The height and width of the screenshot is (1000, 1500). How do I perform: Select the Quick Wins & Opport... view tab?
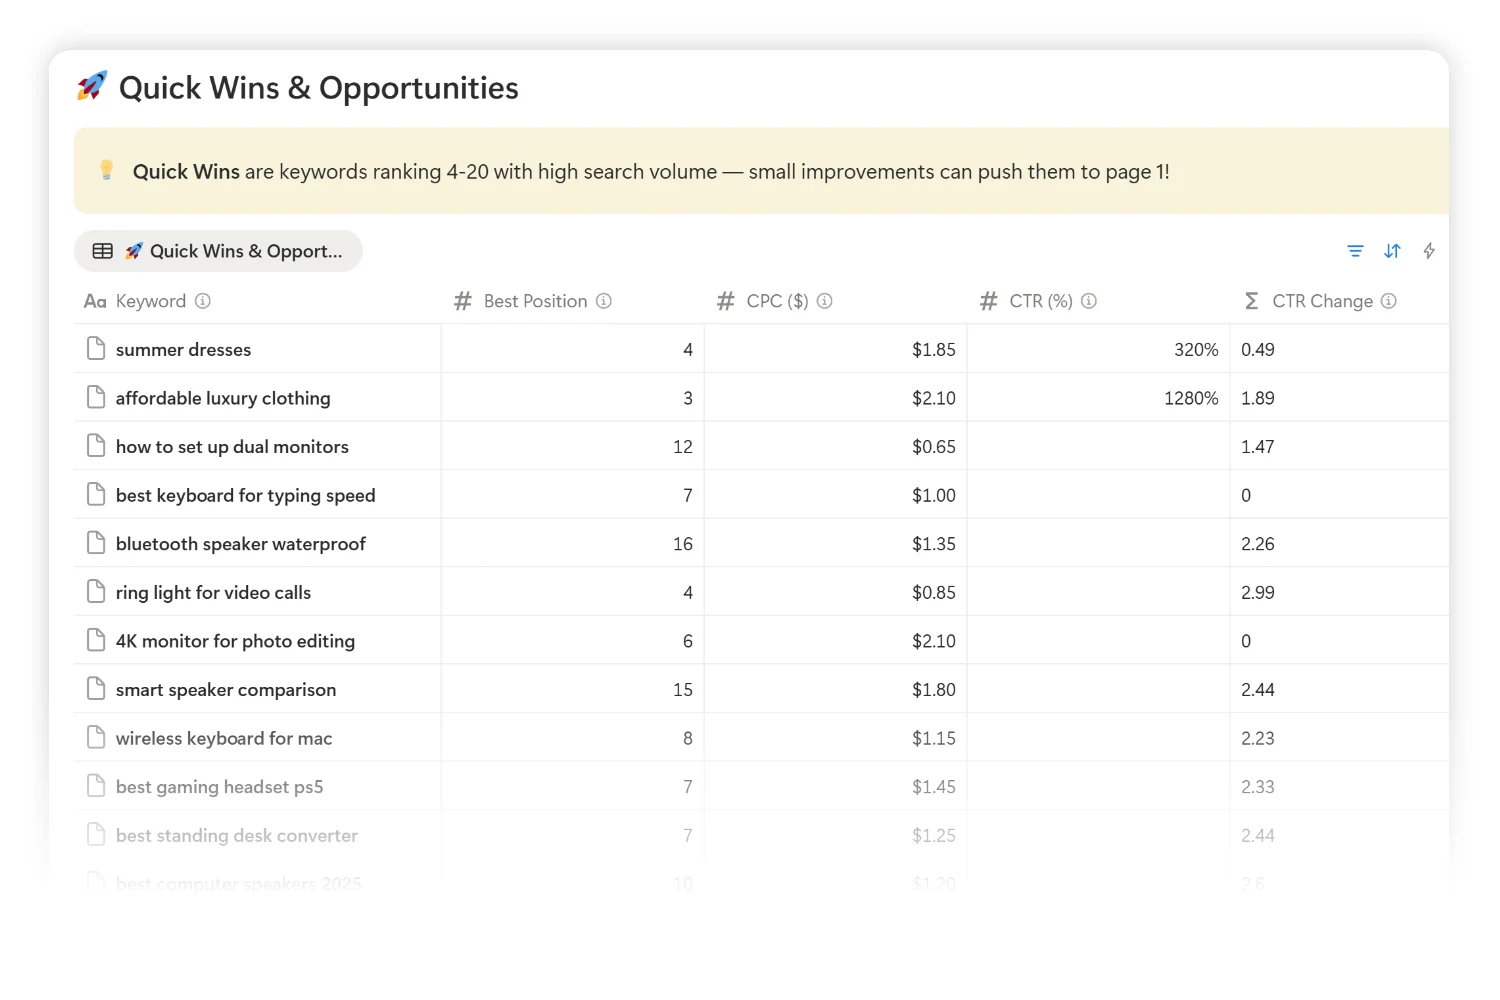[x=218, y=251]
